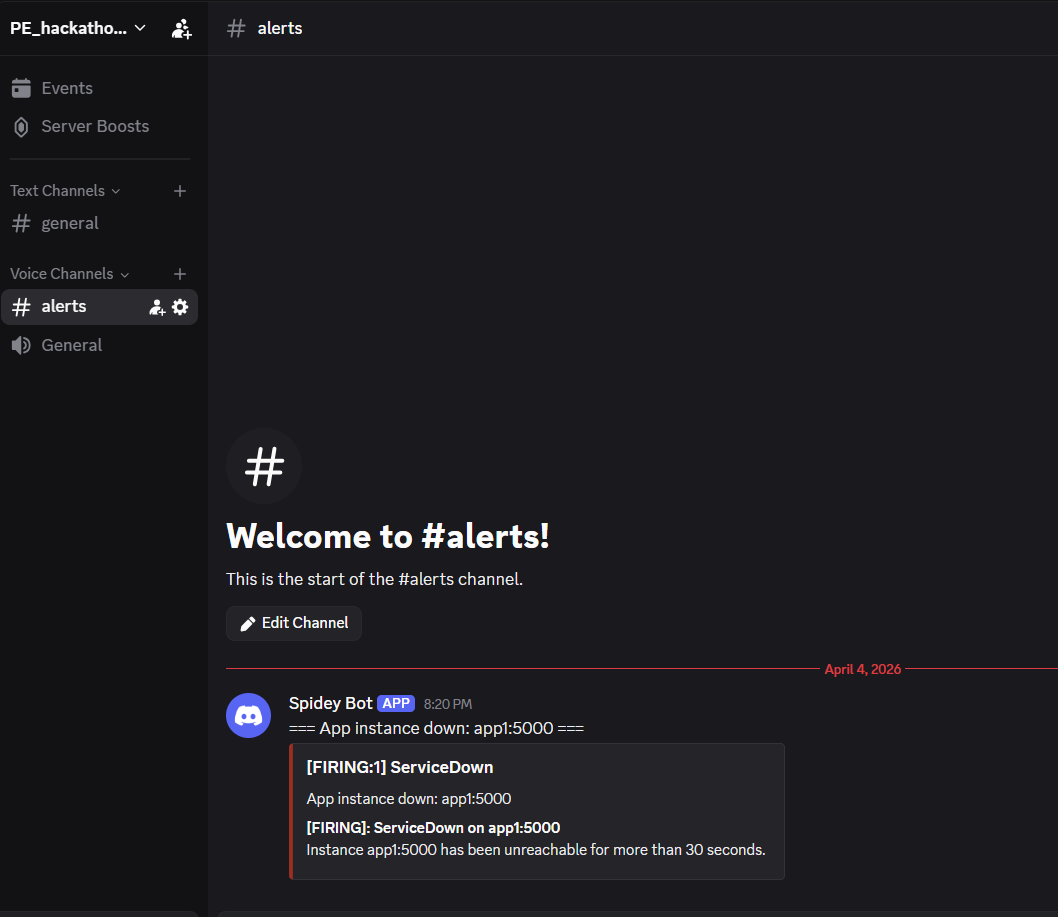Open alerts channel settings gear
The height and width of the screenshot is (917, 1058).
[x=180, y=307]
